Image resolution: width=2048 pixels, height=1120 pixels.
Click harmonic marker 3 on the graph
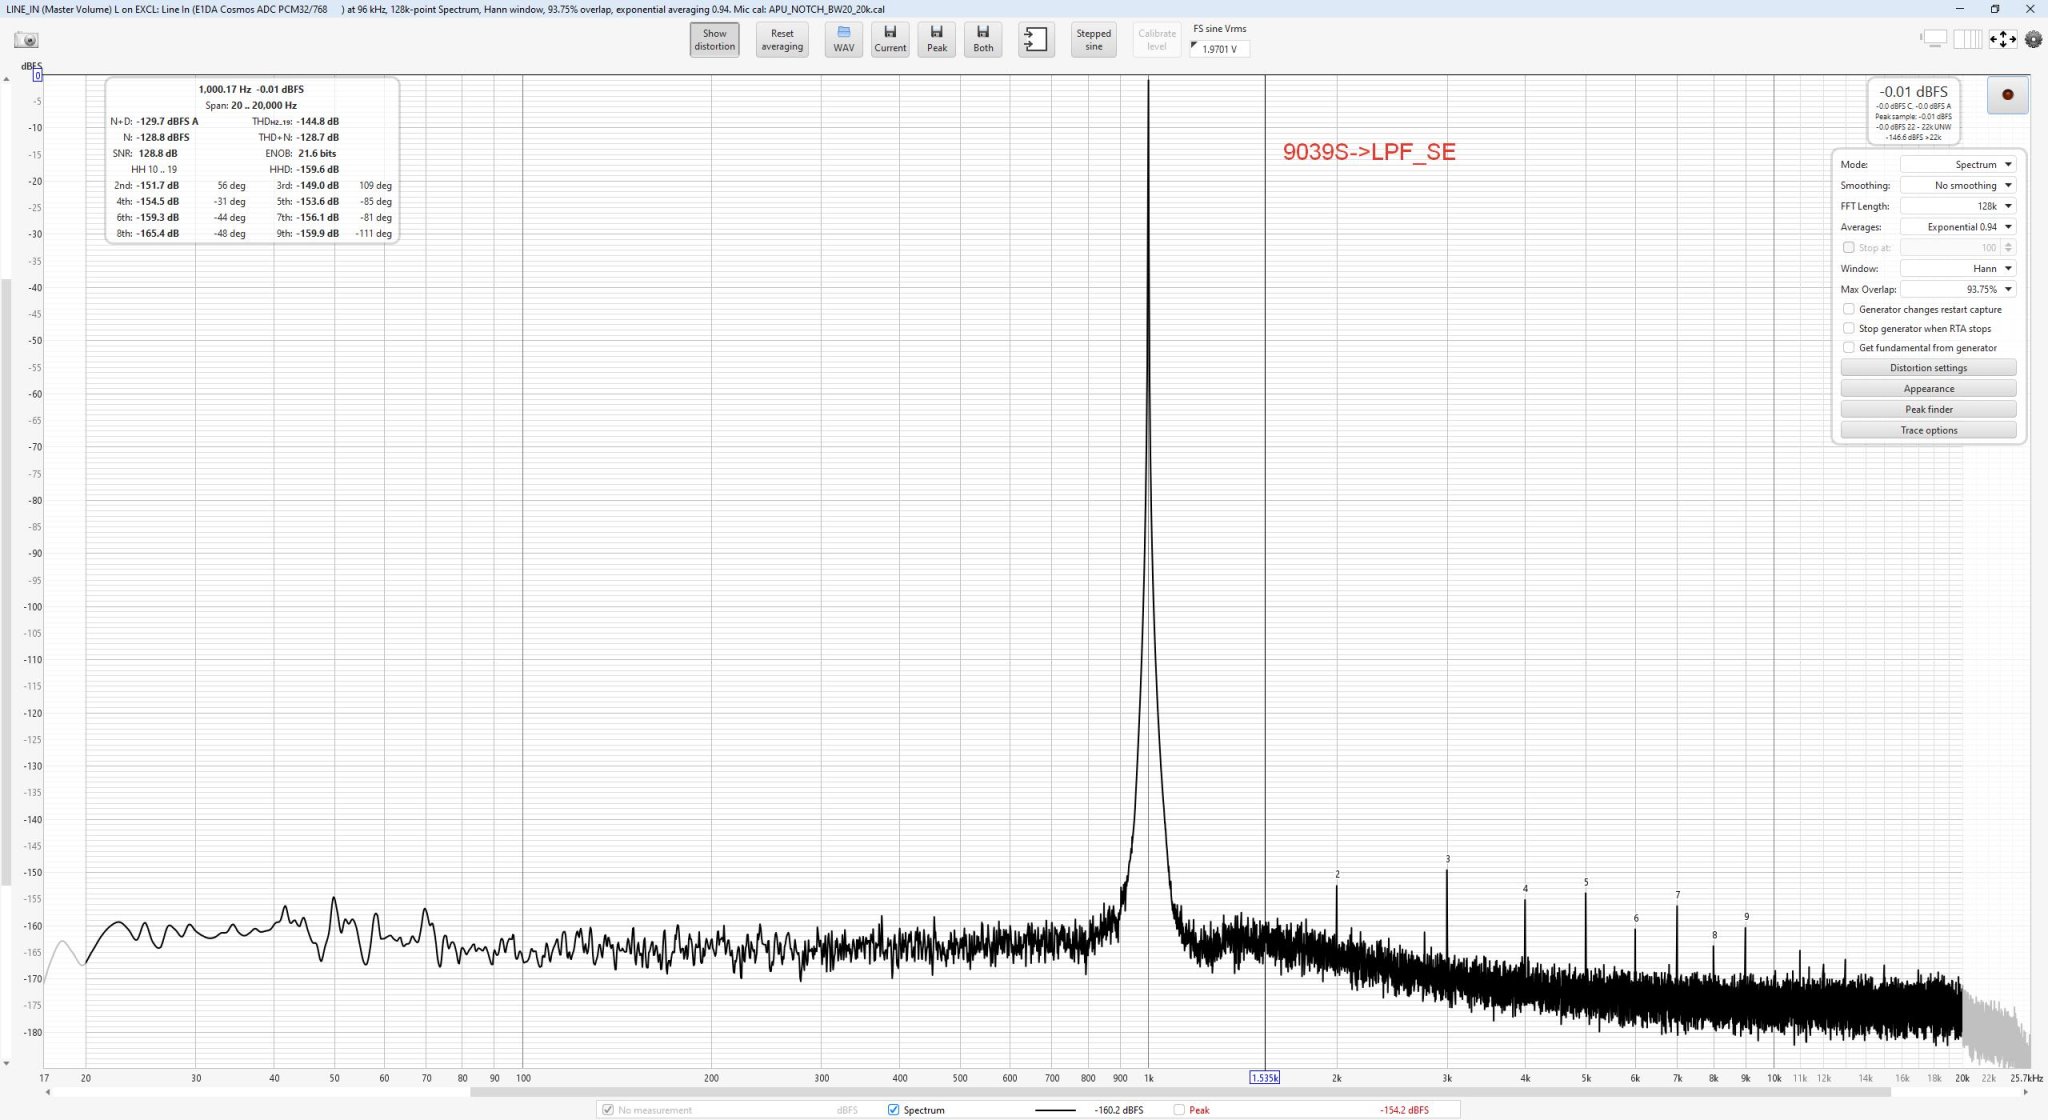(1447, 859)
